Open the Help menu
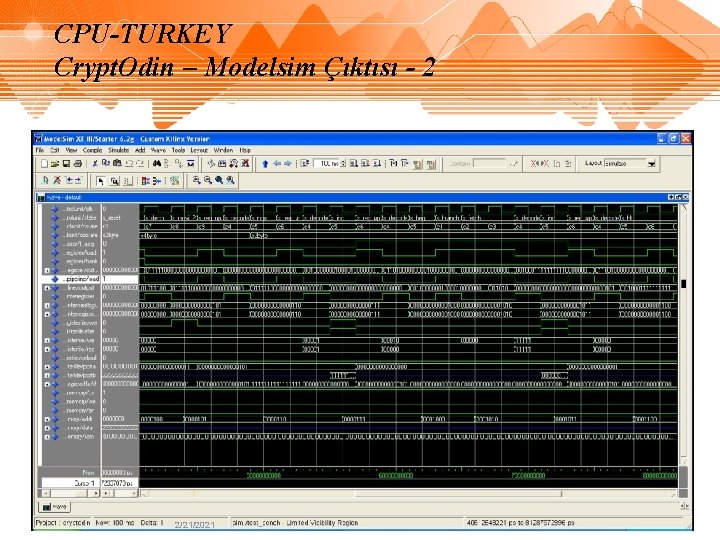 [245, 150]
